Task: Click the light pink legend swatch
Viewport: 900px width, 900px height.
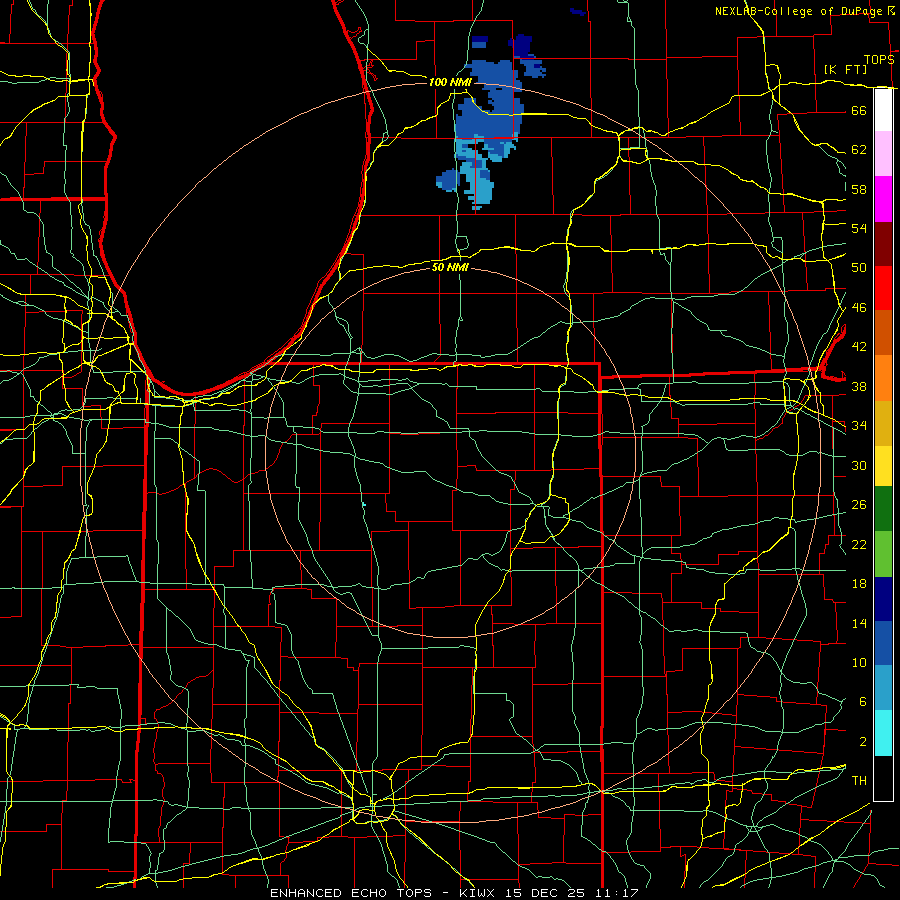Action: pos(883,154)
